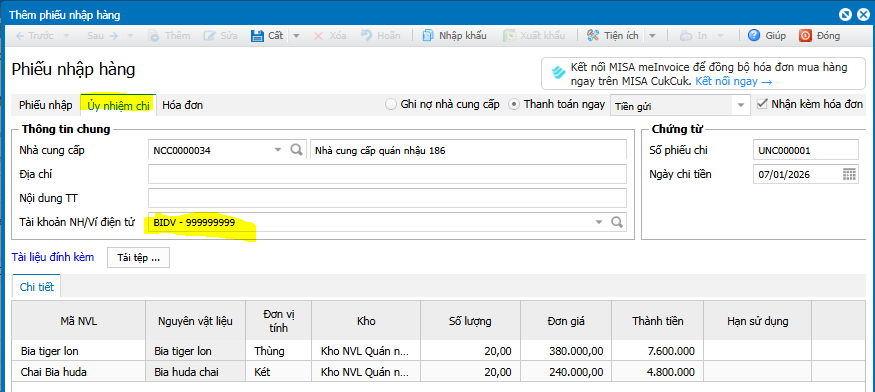The image size is (875, 392).
Task: Click the Thêm add document icon
Action: pyautogui.click(x=153, y=36)
